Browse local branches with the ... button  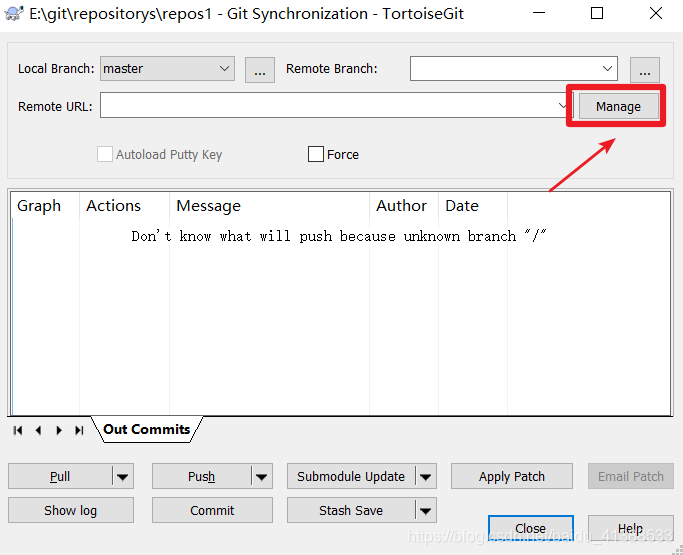coord(260,70)
